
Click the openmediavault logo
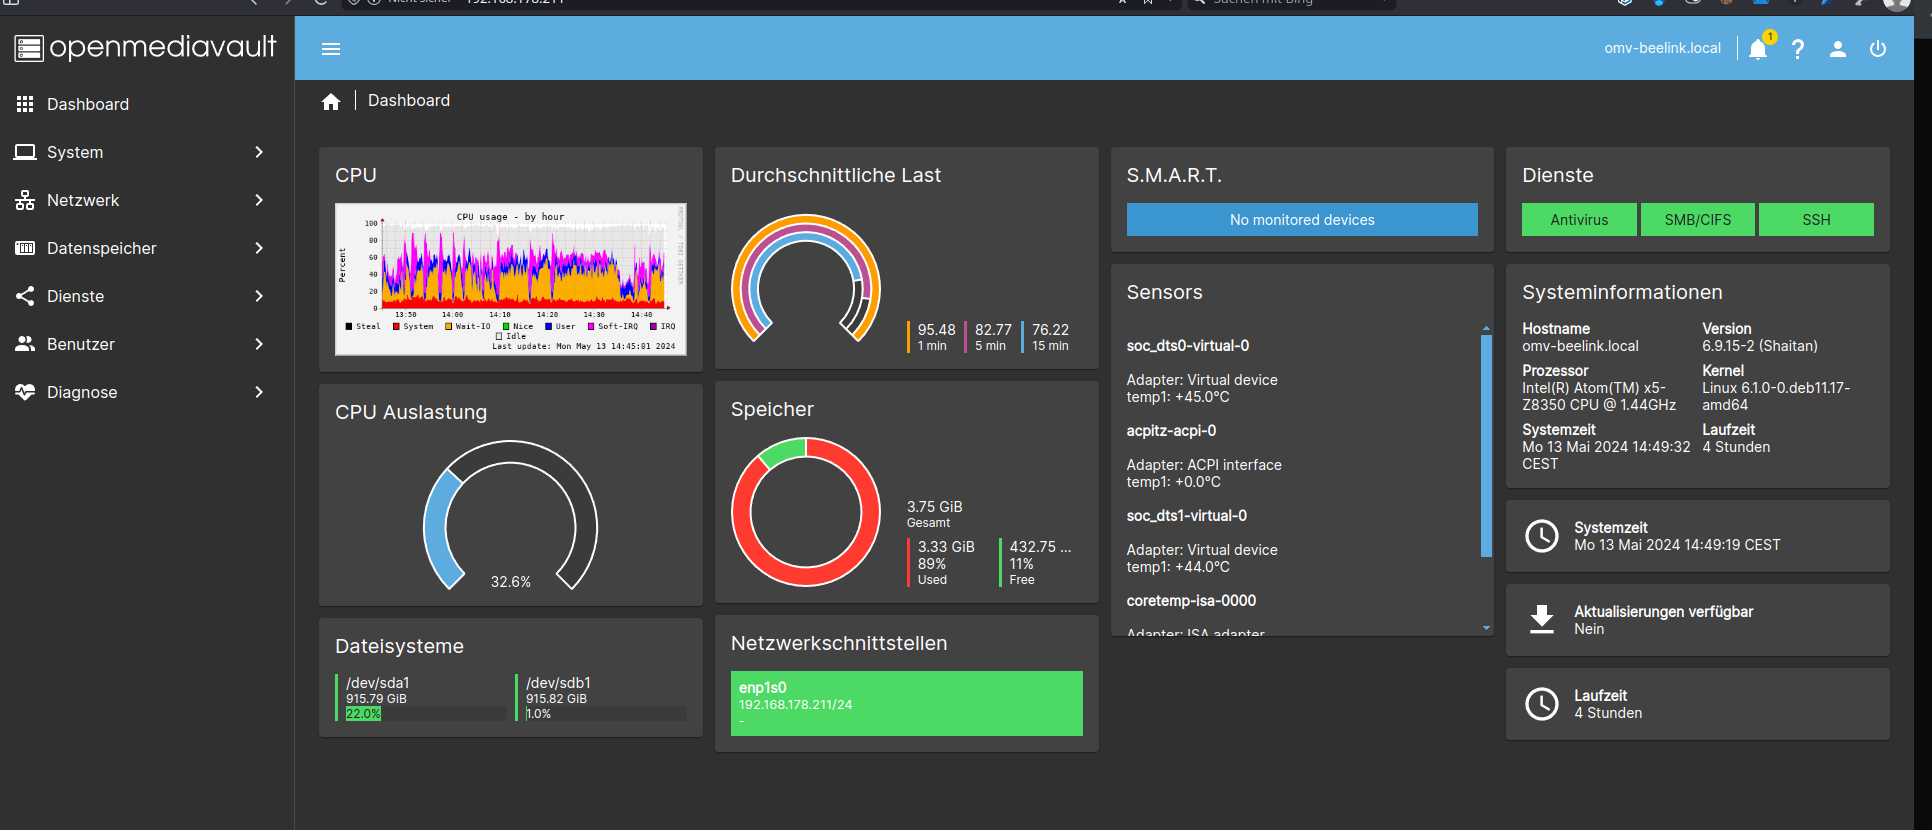[x=146, y=47]
